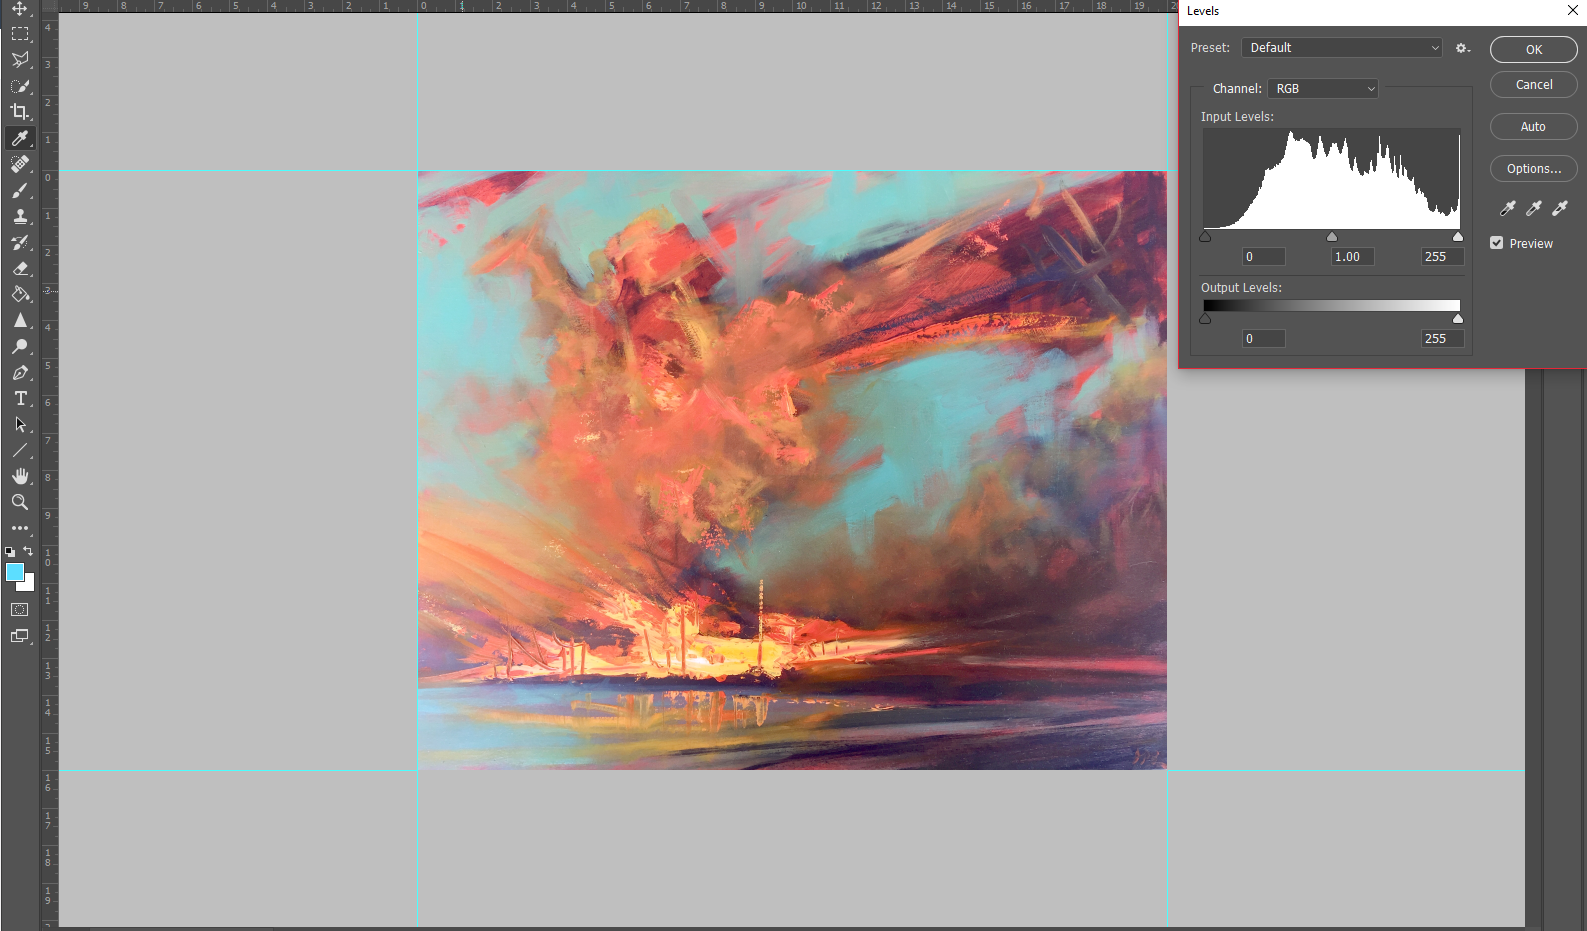The width and height of the screenshot is (1587, 931).
Task: Change the screen mode
Action: [x=20, y=636]
